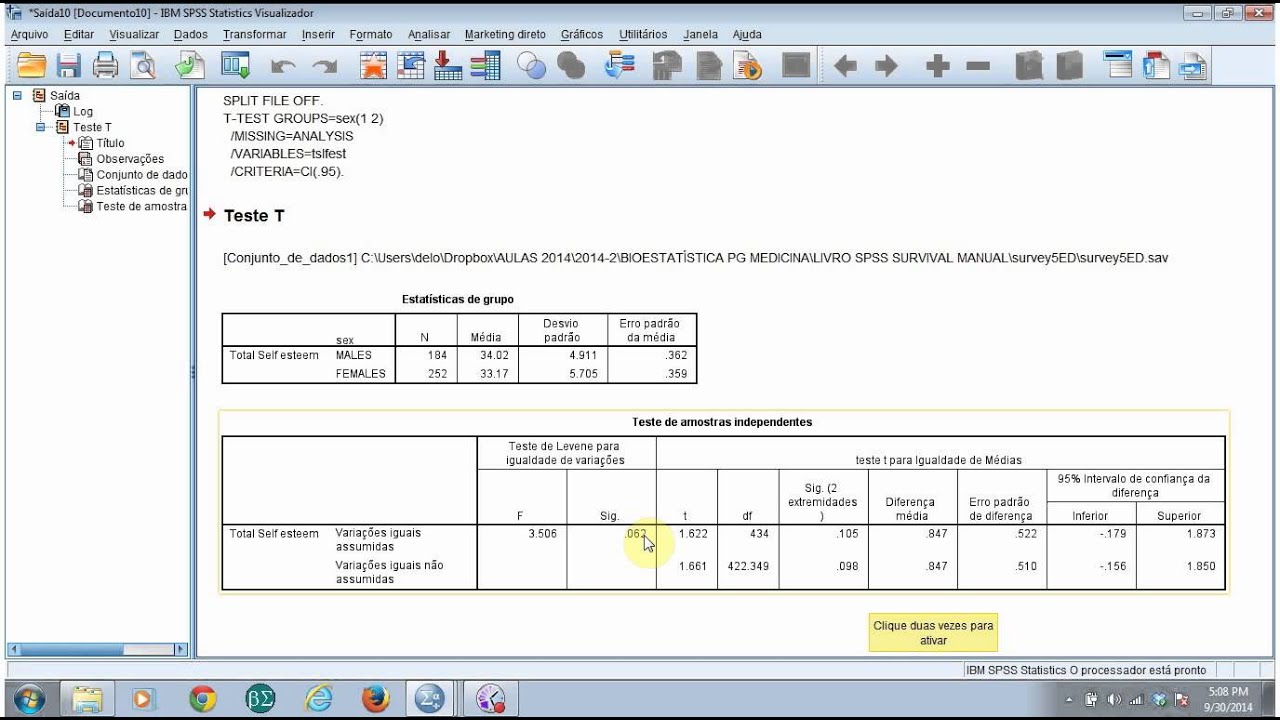The image size is (1280, 720).
Task: Open Windows Explorer from the taskbar
Action: click(x=87, y=699)
